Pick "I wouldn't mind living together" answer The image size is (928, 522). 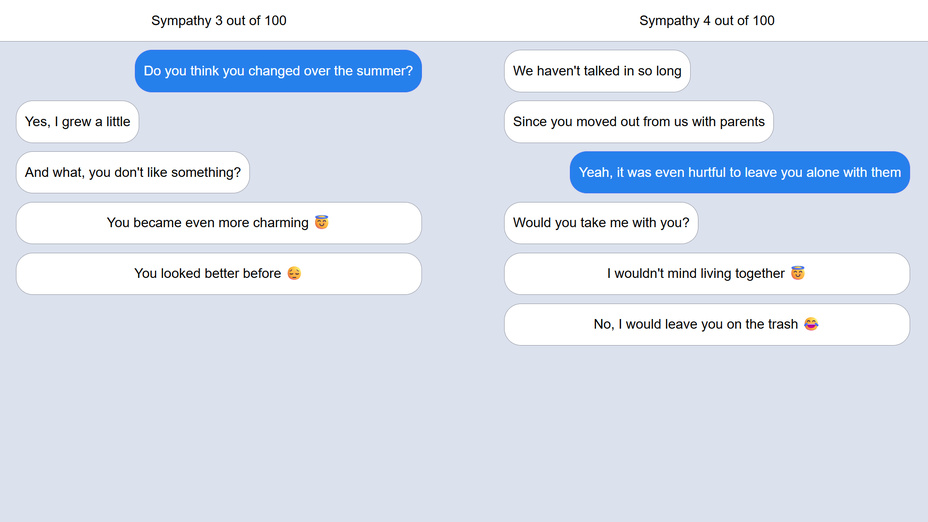695,274
